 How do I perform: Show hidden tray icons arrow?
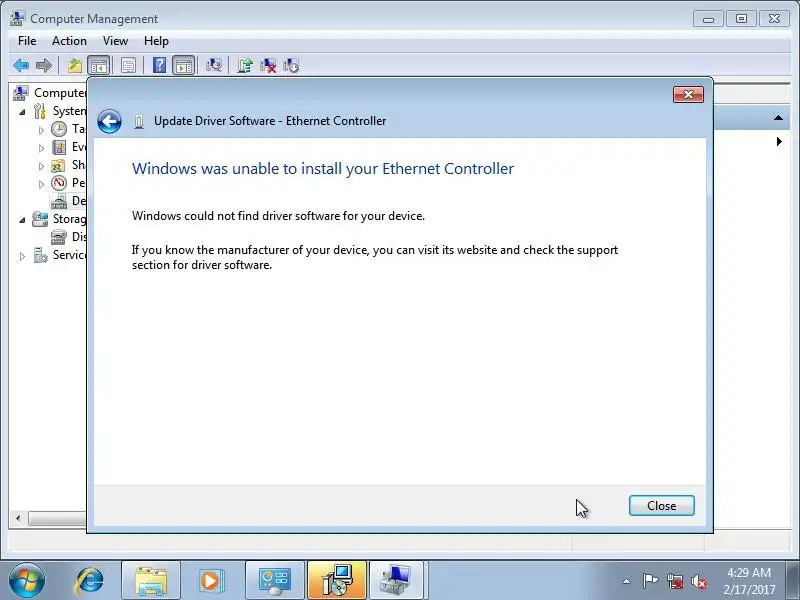pyautogui.click(x=627, y=581)
